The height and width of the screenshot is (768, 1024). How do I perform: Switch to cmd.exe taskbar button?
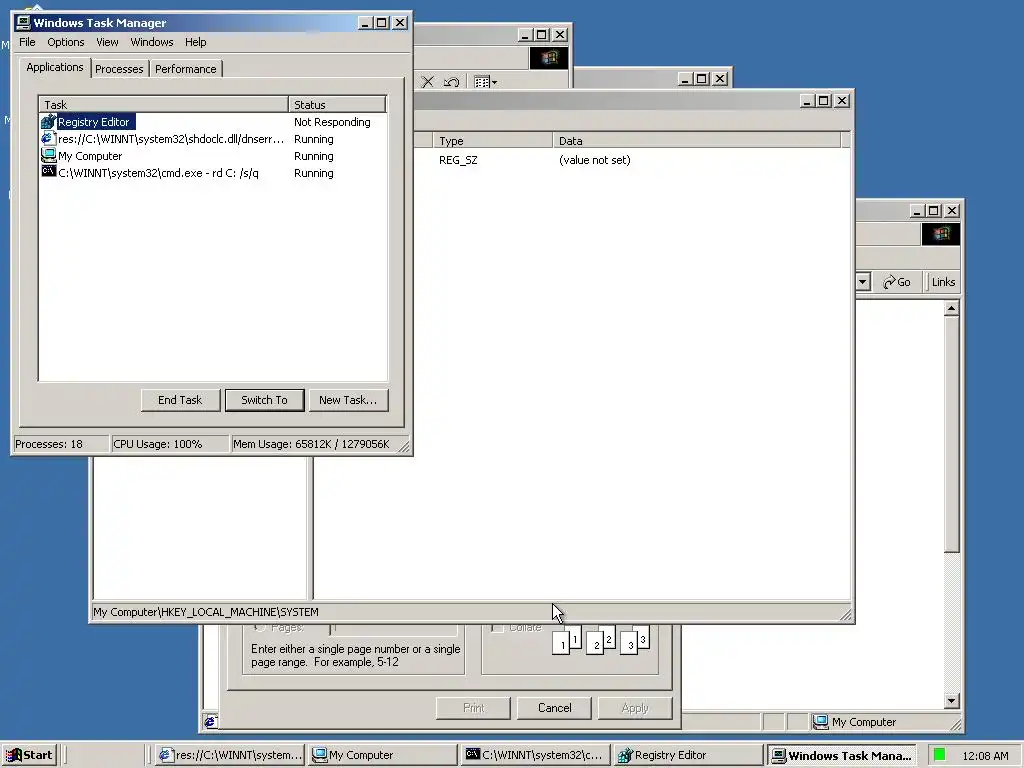(x=535, y=755)
